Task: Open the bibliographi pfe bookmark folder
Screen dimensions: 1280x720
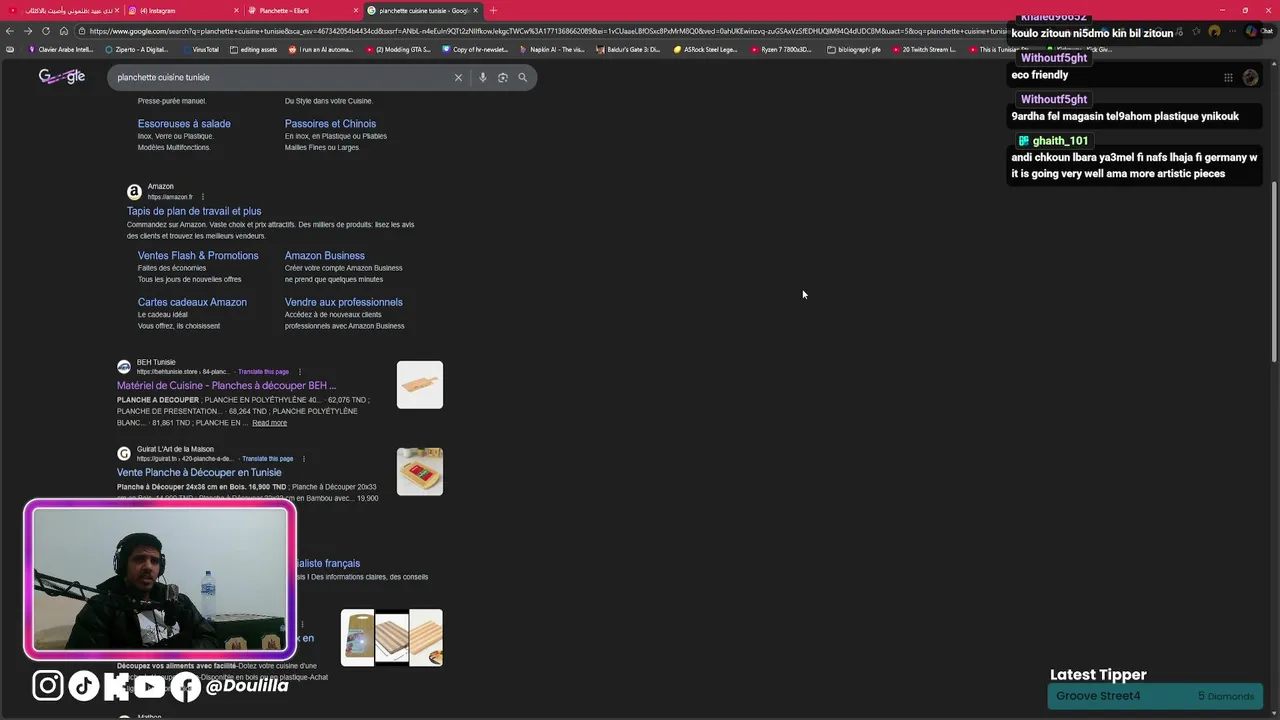Action: 854,49
